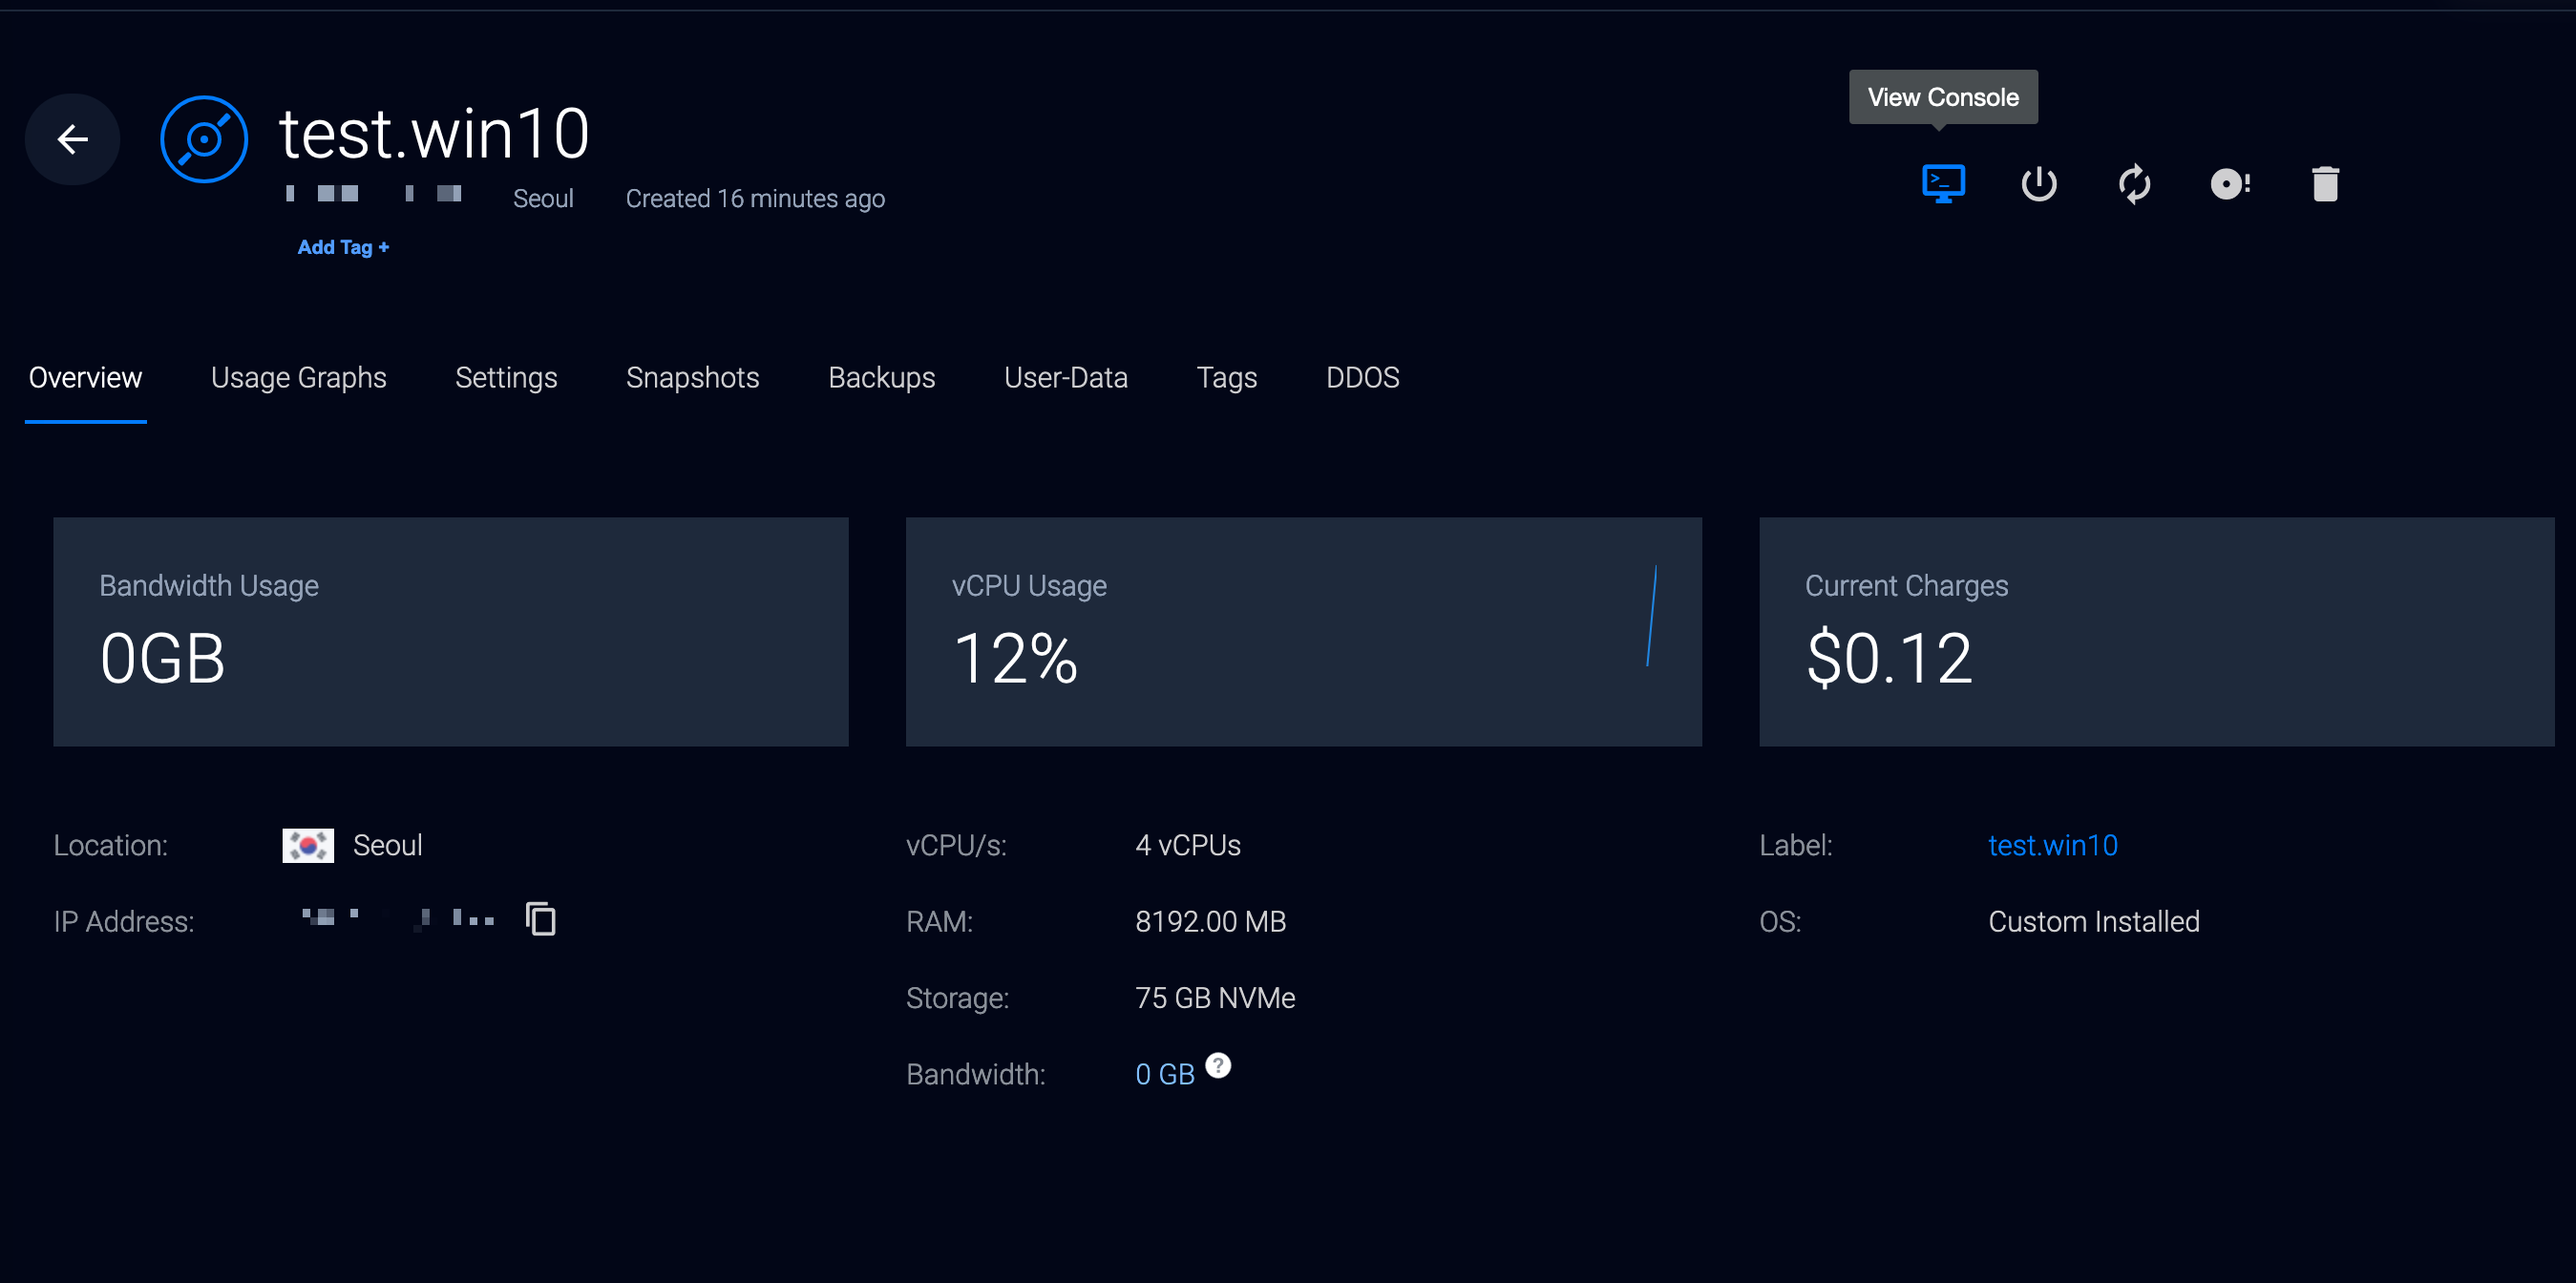Viewport: 2576px width, 1283px height.
Task: Click the South Korea flag icon
Action: click(x=308, y=846)
